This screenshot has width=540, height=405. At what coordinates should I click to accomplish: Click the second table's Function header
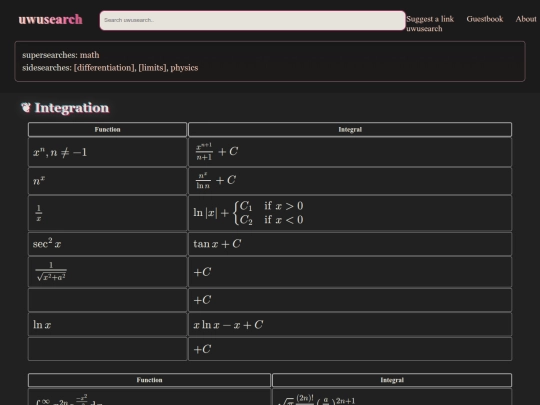pyautogui.click(x=149, y=380)
